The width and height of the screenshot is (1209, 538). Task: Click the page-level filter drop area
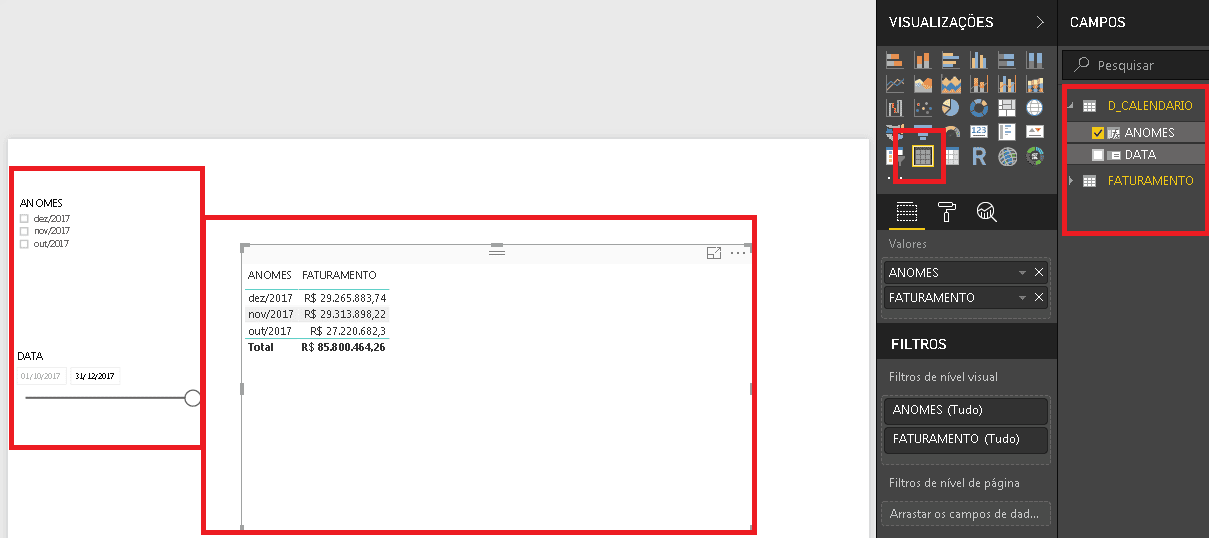click(x=966, y=514)
